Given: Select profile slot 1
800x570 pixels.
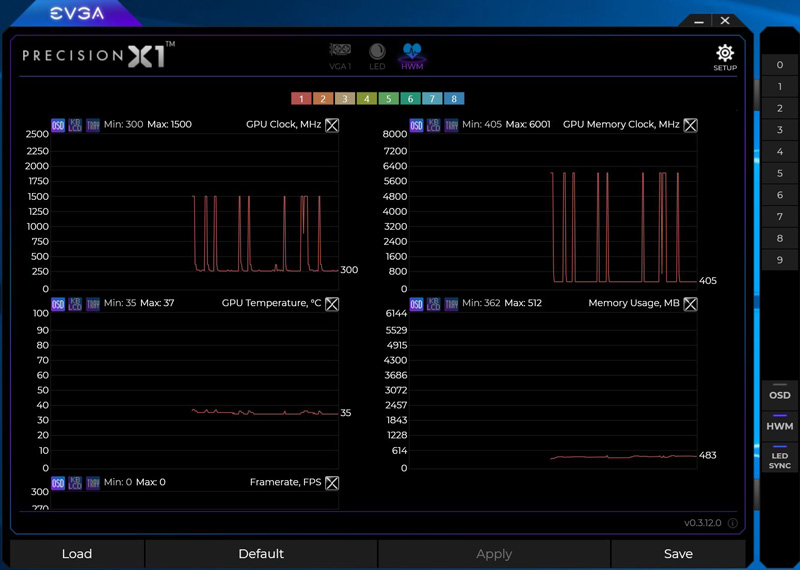Looking at the screenshot, I should pyautogui.click(x=780, y=87).
